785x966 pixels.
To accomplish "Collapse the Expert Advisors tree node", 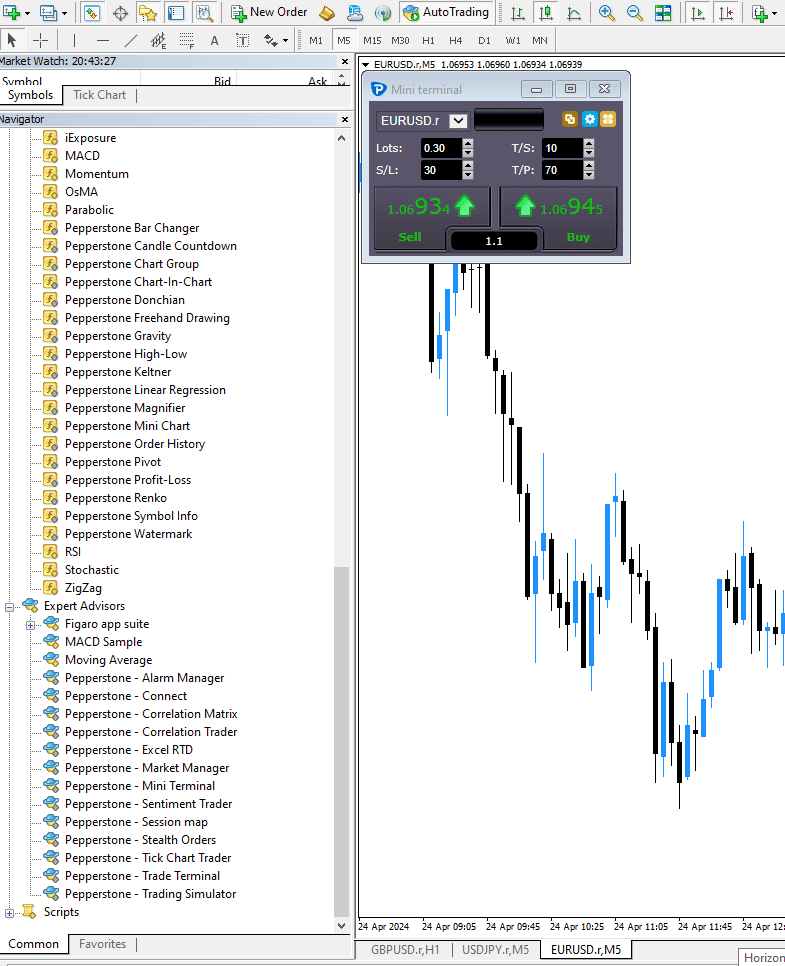I will point(9,607).
